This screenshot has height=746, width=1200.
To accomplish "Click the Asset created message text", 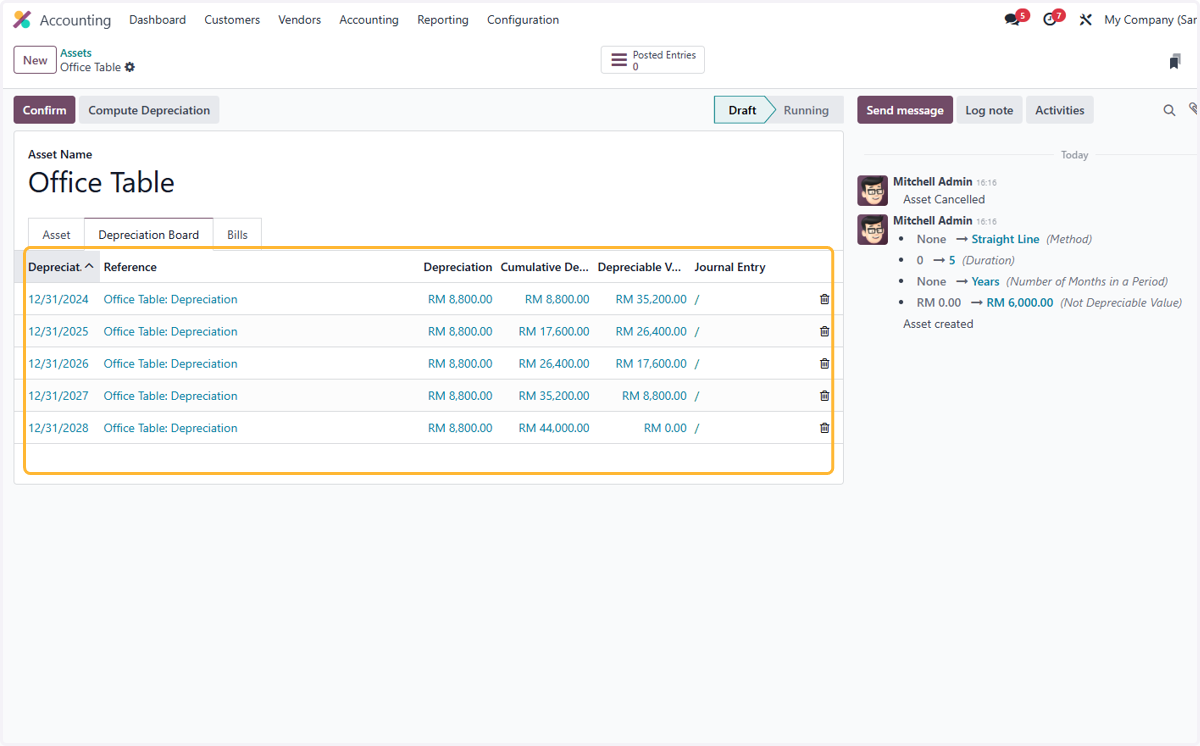I will tap(938, 324).
